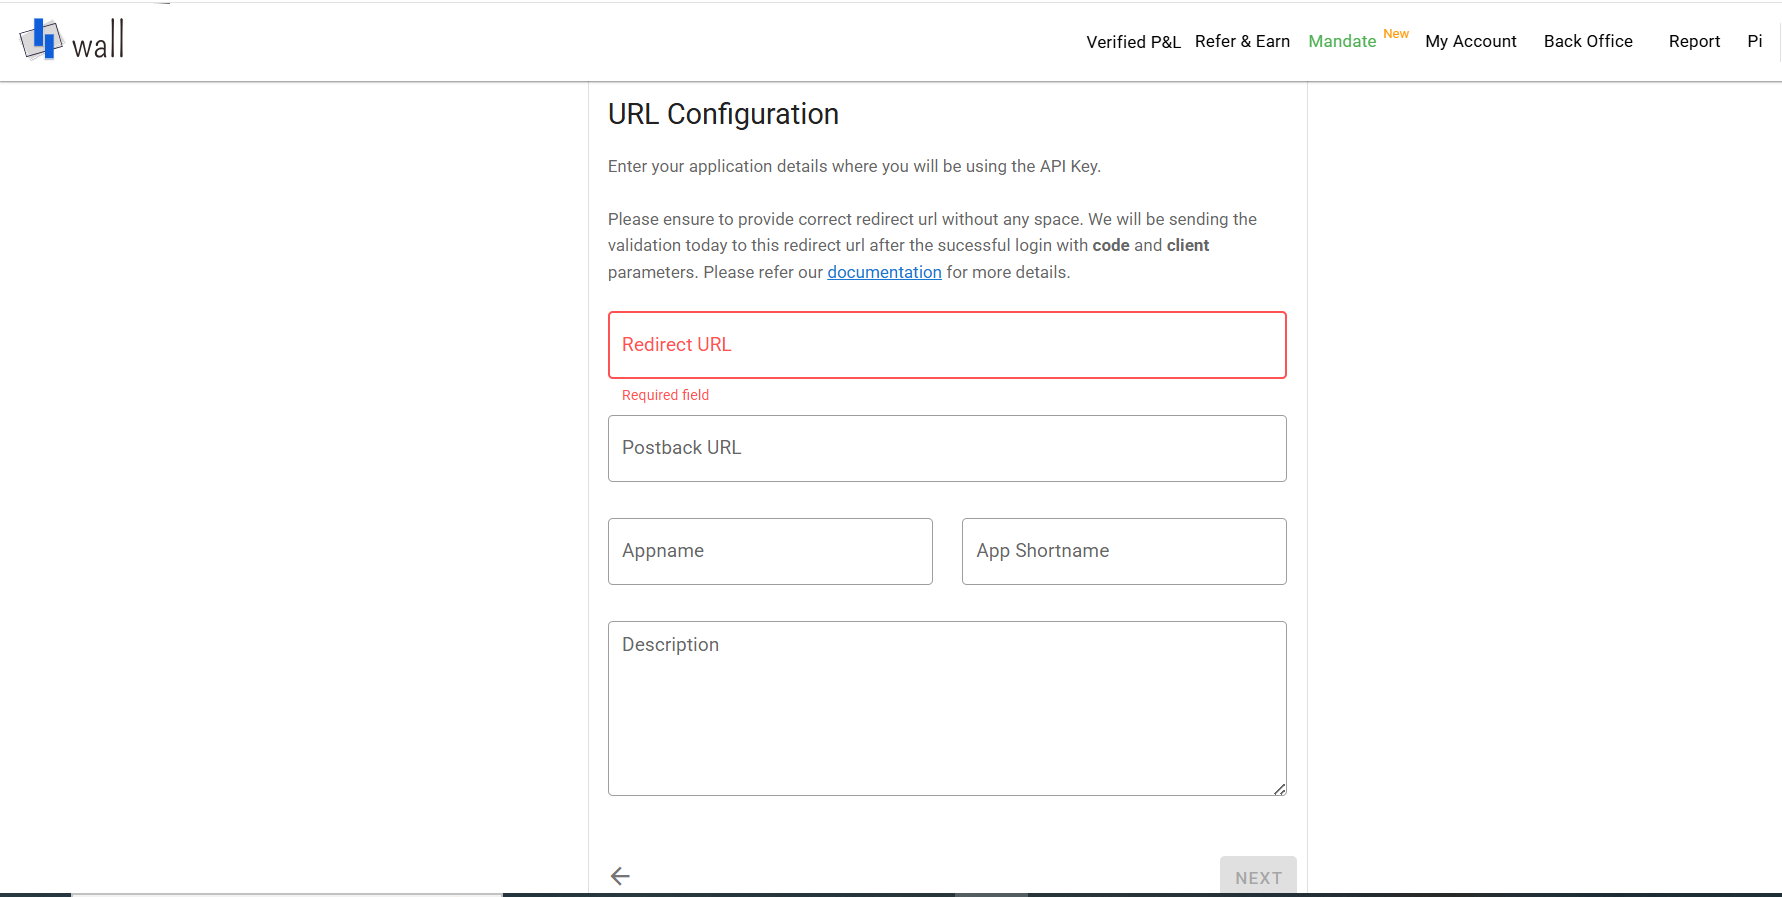Focus the Postback URL field
Screen dimensions: 1782x897
click(947, 448)
